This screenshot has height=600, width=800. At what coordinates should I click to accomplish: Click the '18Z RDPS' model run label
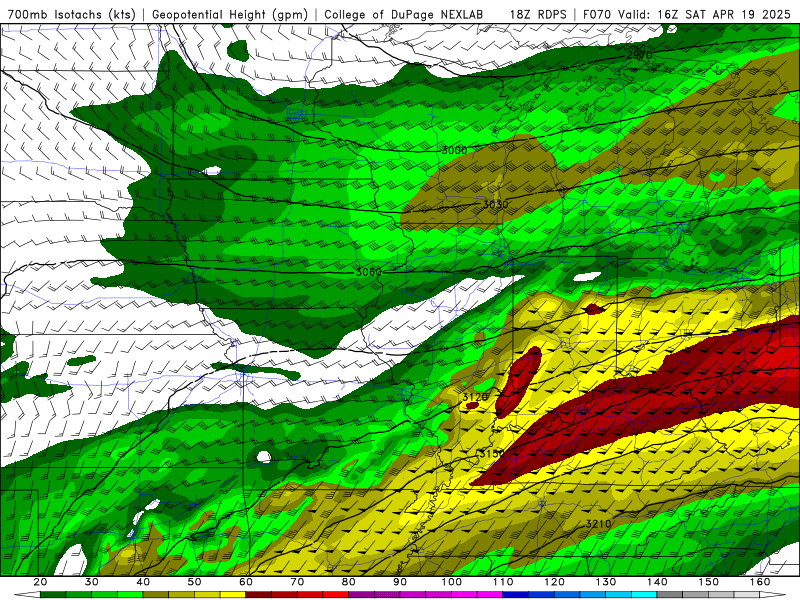pyautogui.click(x=538, y=14)
